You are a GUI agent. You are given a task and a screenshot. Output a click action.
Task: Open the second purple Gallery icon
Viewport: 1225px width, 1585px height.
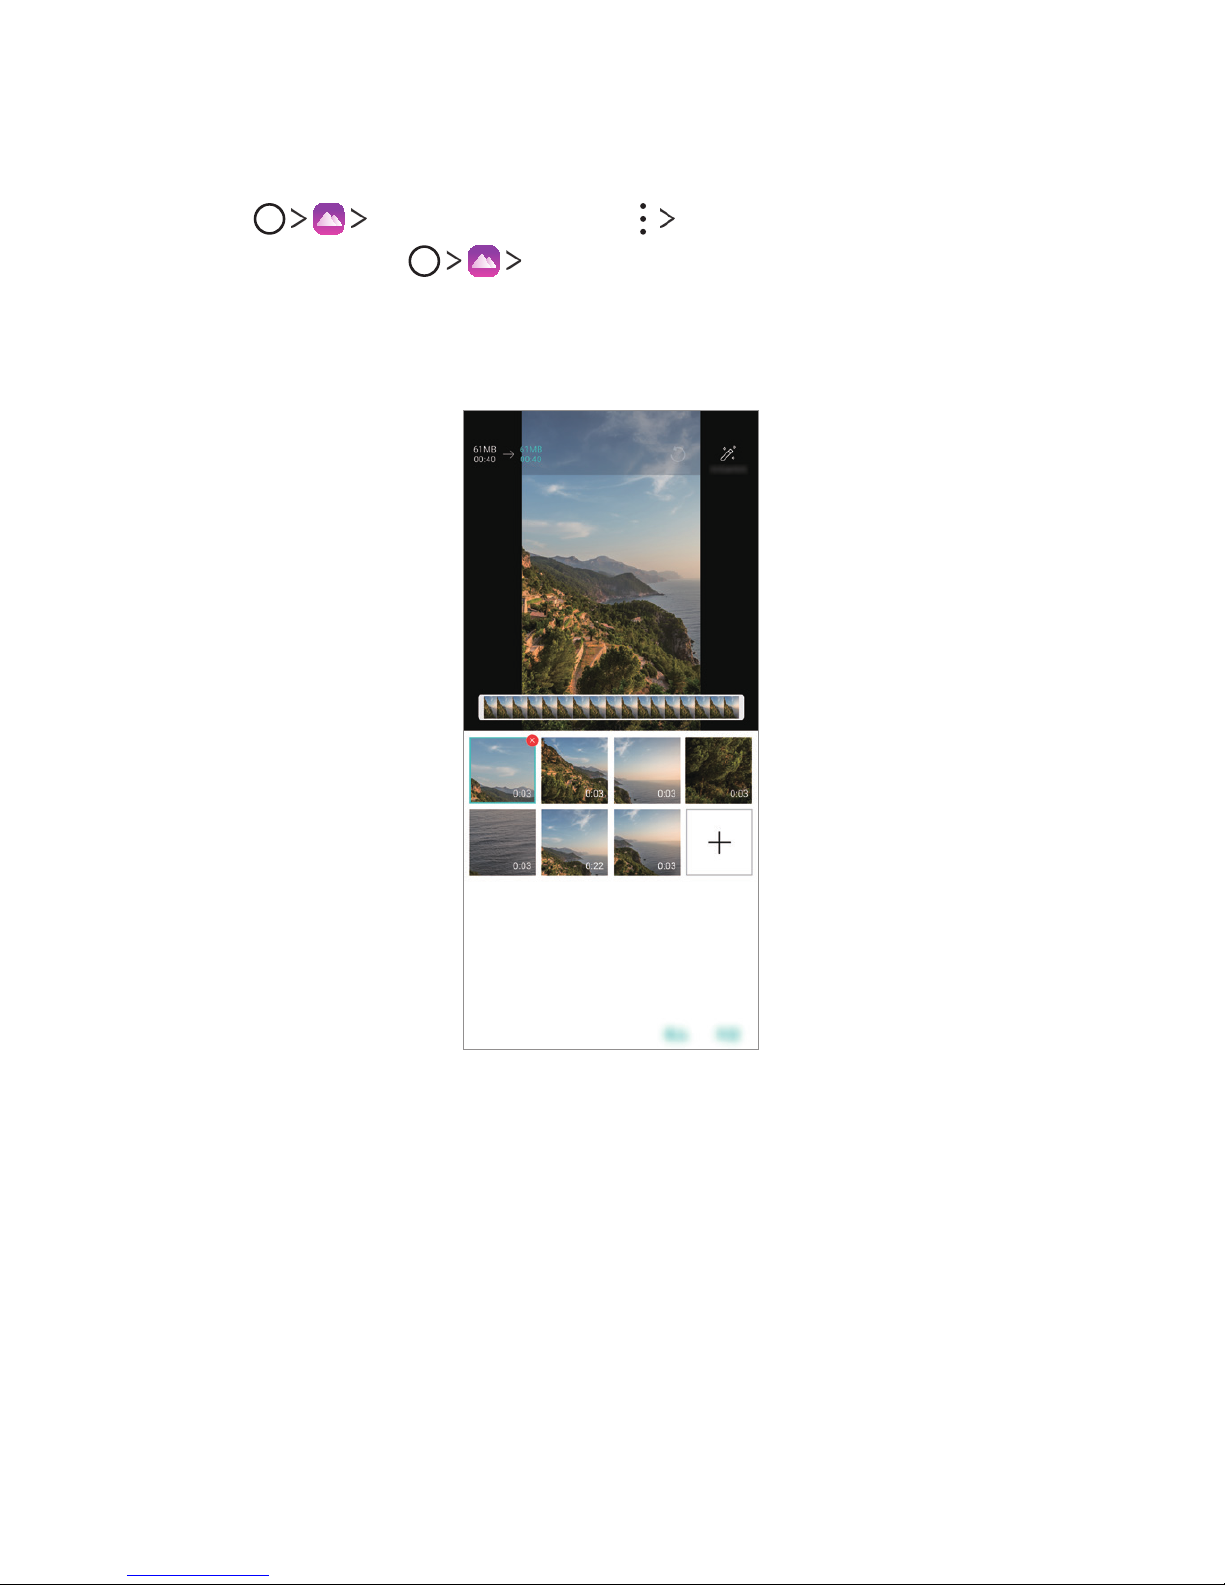484,261
